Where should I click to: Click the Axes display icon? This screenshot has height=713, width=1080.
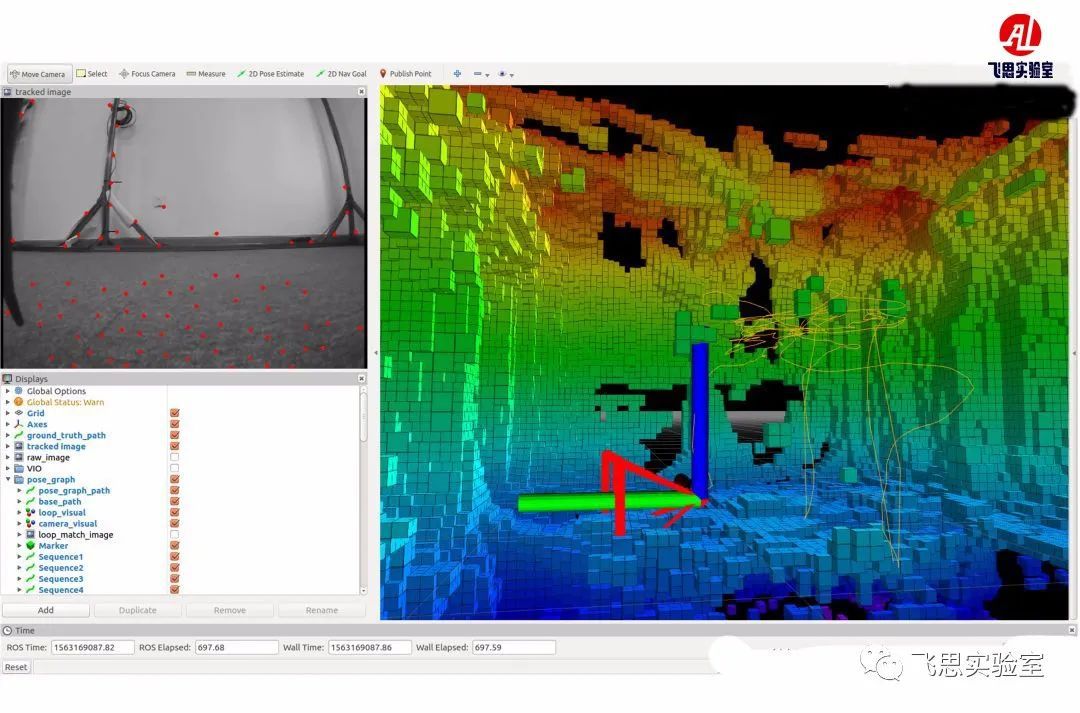tap(19, 424)
